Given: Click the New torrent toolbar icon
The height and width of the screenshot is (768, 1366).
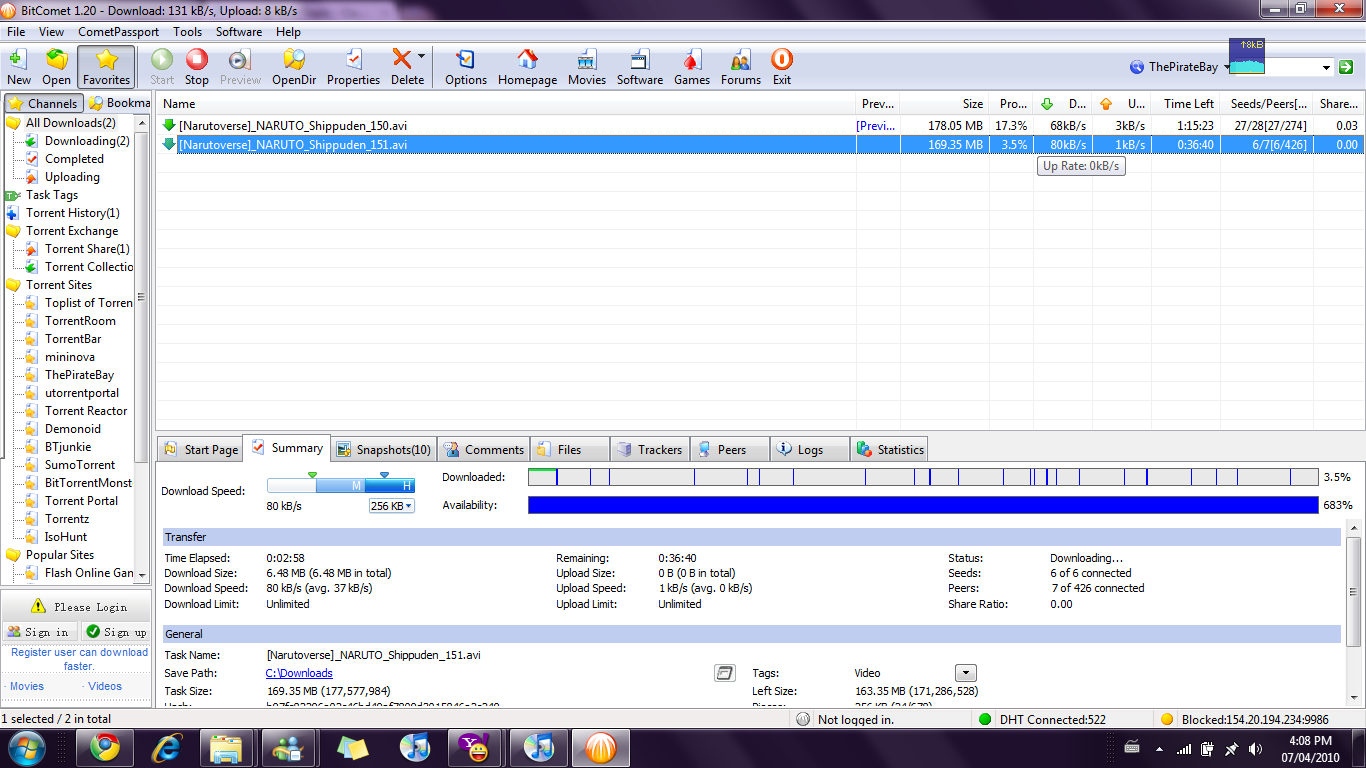Looking at the screenshot, I should click(19, 67).
